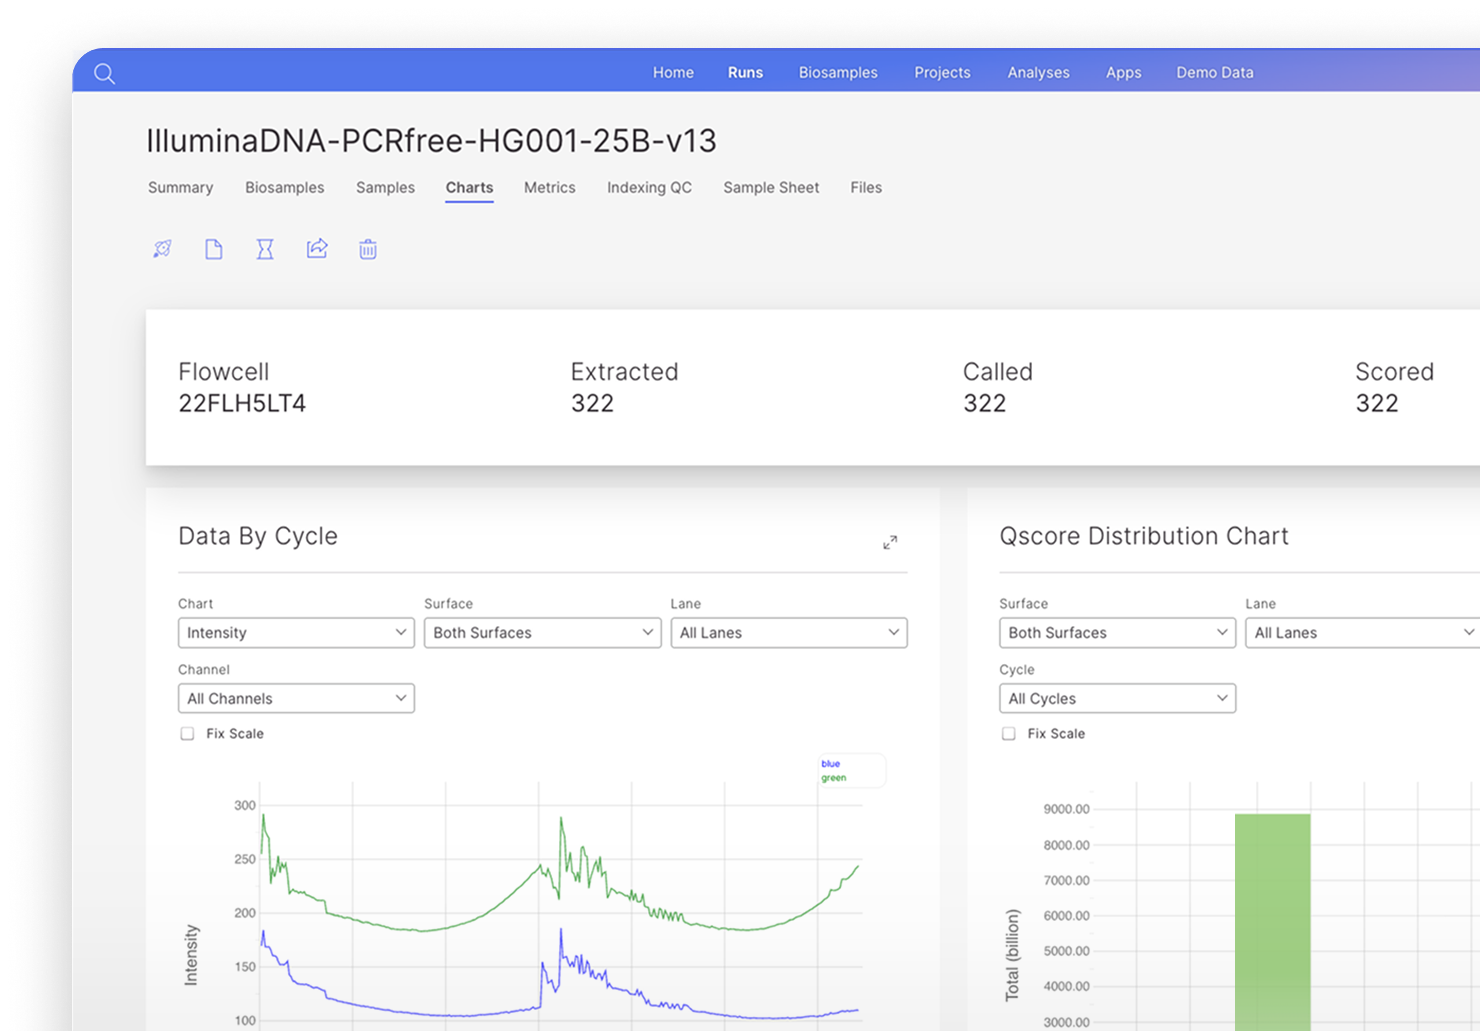Switch to the Indexing QC tab

pos(649,188)
